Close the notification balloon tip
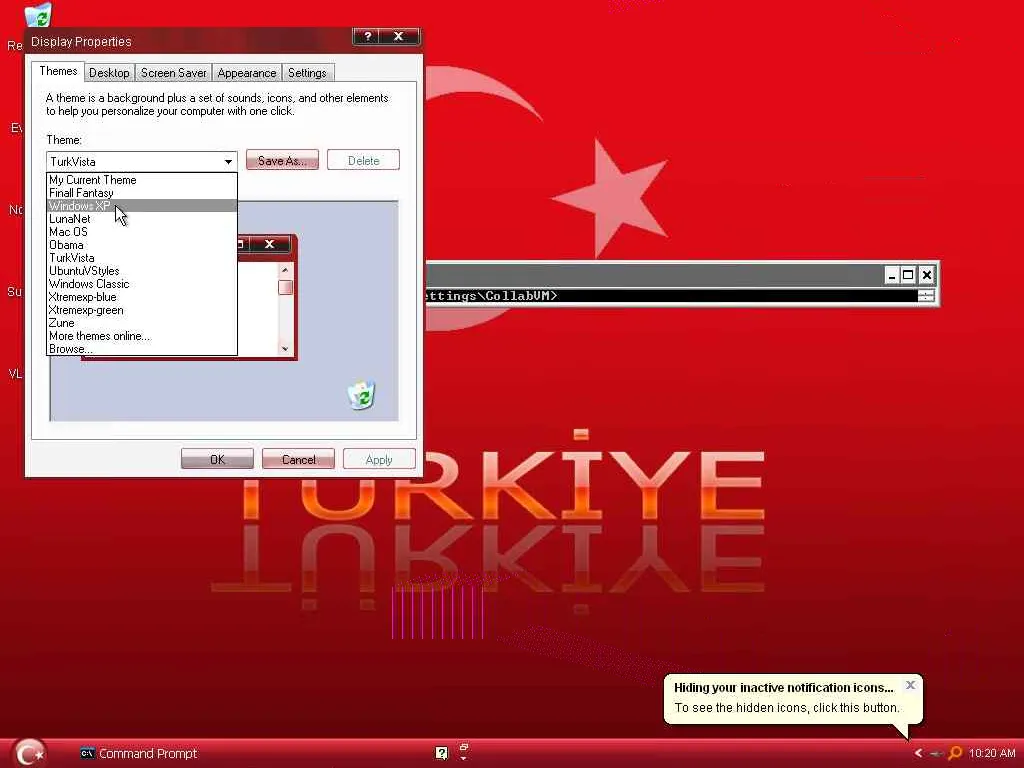Screen dimensions: 1024x768 [910, 685]
